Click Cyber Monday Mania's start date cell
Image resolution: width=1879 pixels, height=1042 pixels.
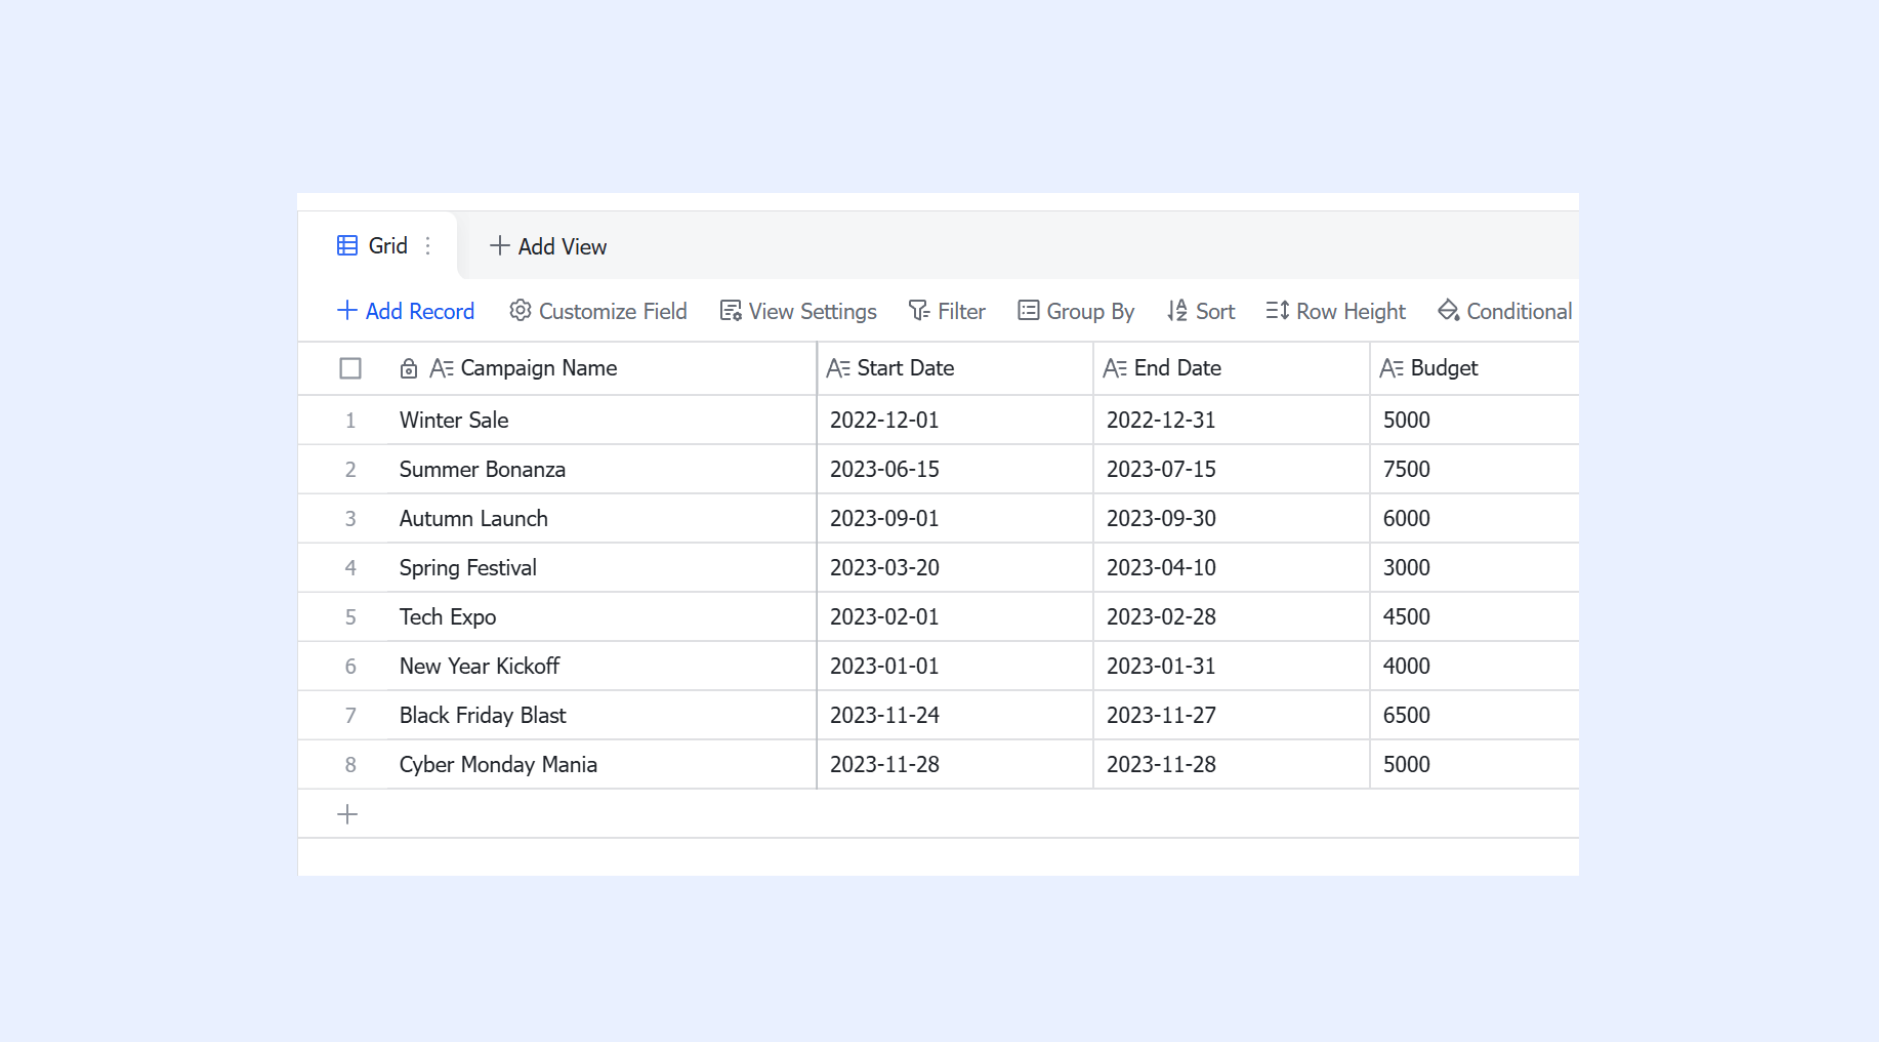click(x=955, y=764)
